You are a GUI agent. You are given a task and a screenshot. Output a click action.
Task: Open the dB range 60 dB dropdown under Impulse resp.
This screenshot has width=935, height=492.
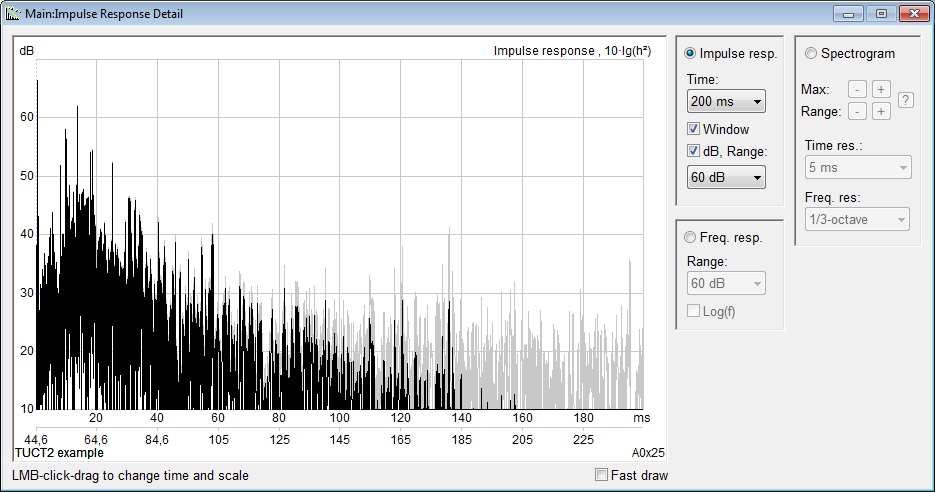[x=726, y=177]
